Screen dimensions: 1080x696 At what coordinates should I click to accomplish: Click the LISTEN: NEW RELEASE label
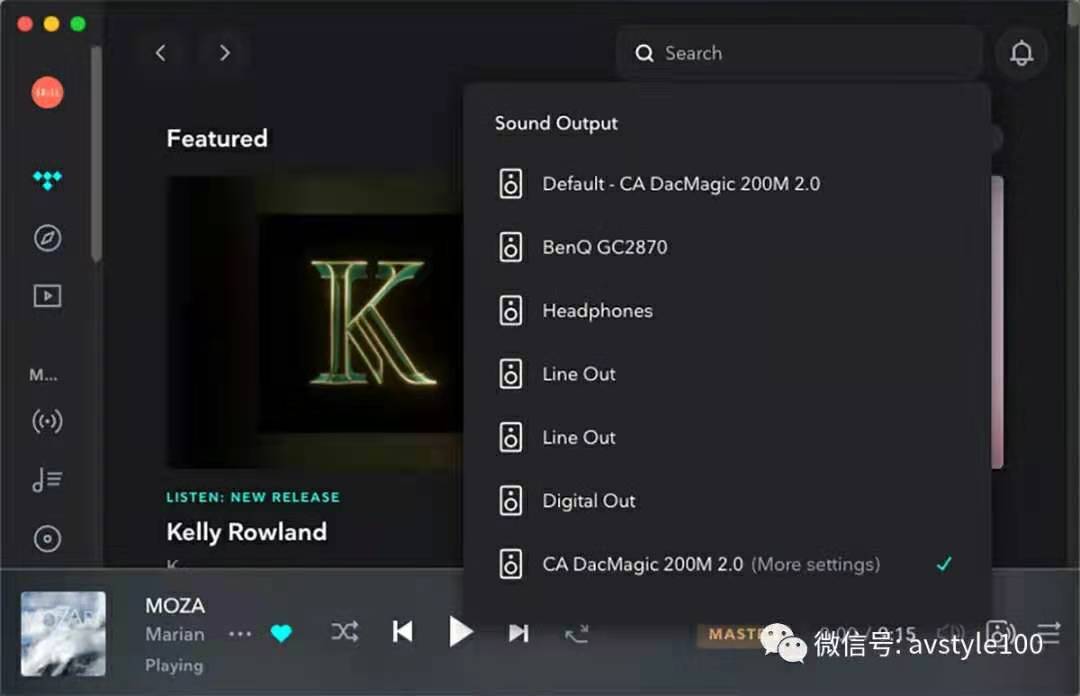coord(253,497)
